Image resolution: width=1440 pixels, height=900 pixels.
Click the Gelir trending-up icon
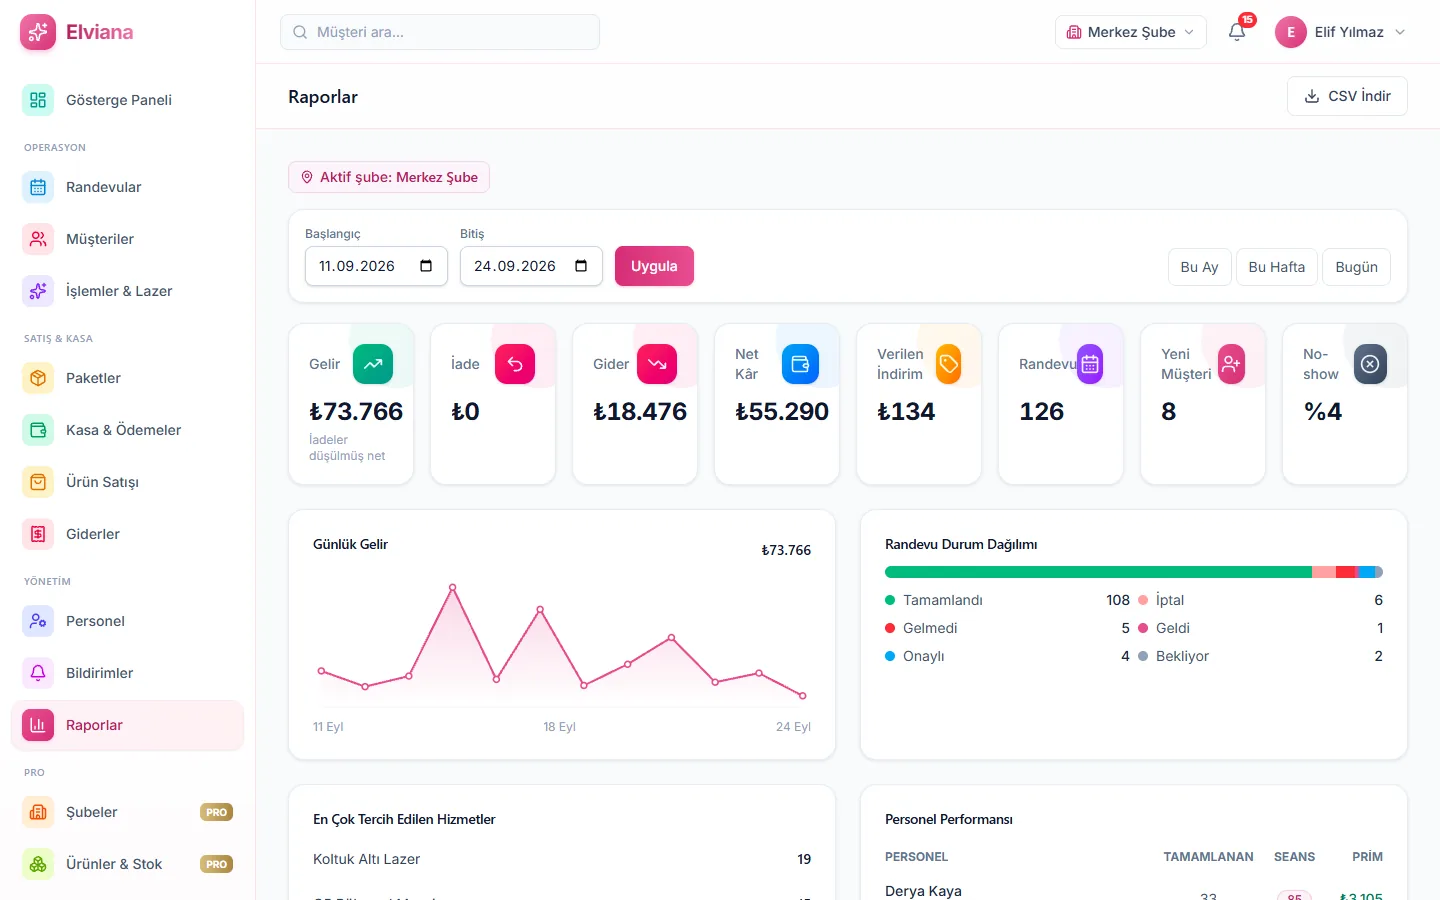pos(373,364)
